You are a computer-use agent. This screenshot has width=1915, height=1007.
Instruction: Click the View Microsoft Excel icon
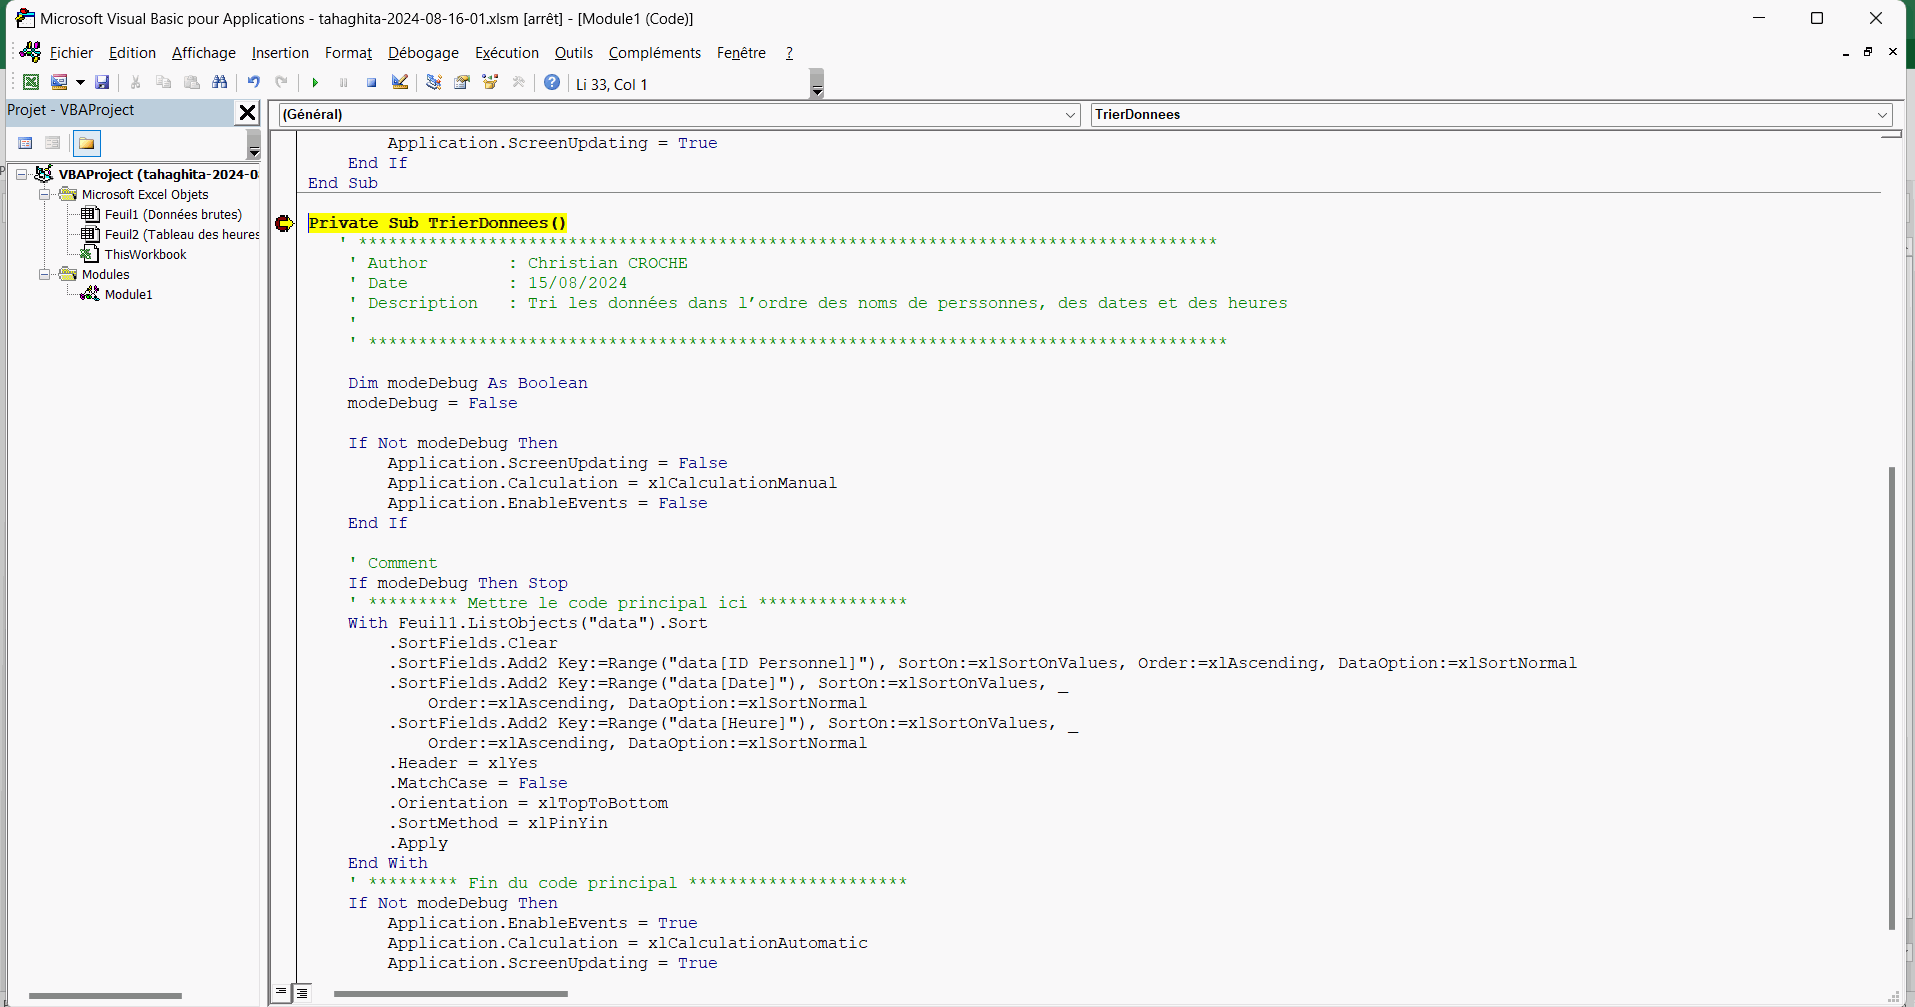(x=31, y=83)
